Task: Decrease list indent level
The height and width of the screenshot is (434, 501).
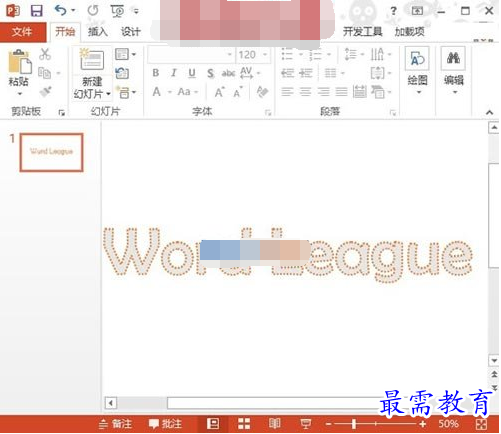Action: tap(287, 73)
